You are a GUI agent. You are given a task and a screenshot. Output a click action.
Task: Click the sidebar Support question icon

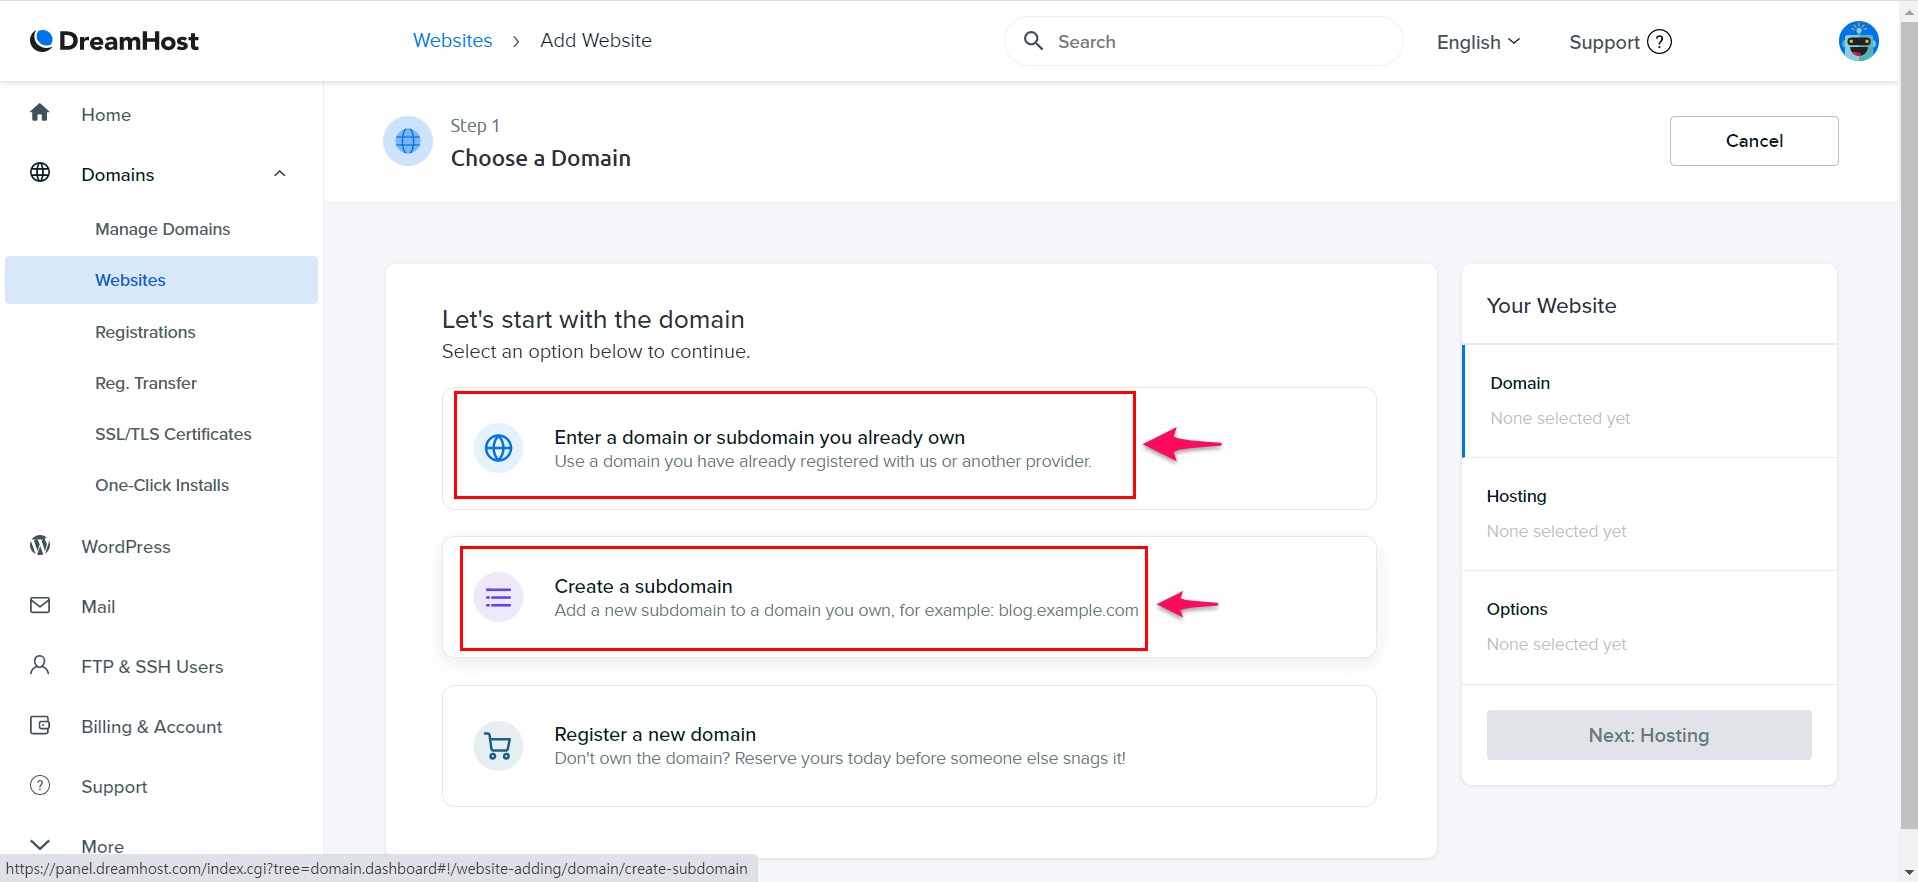(x=40, y=785)
